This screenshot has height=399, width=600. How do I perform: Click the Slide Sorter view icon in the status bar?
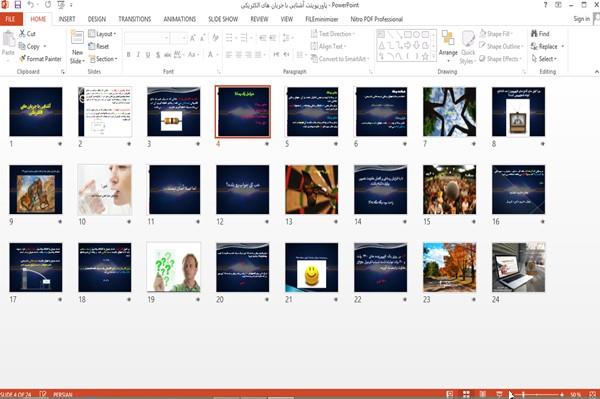tap(466, 394)
